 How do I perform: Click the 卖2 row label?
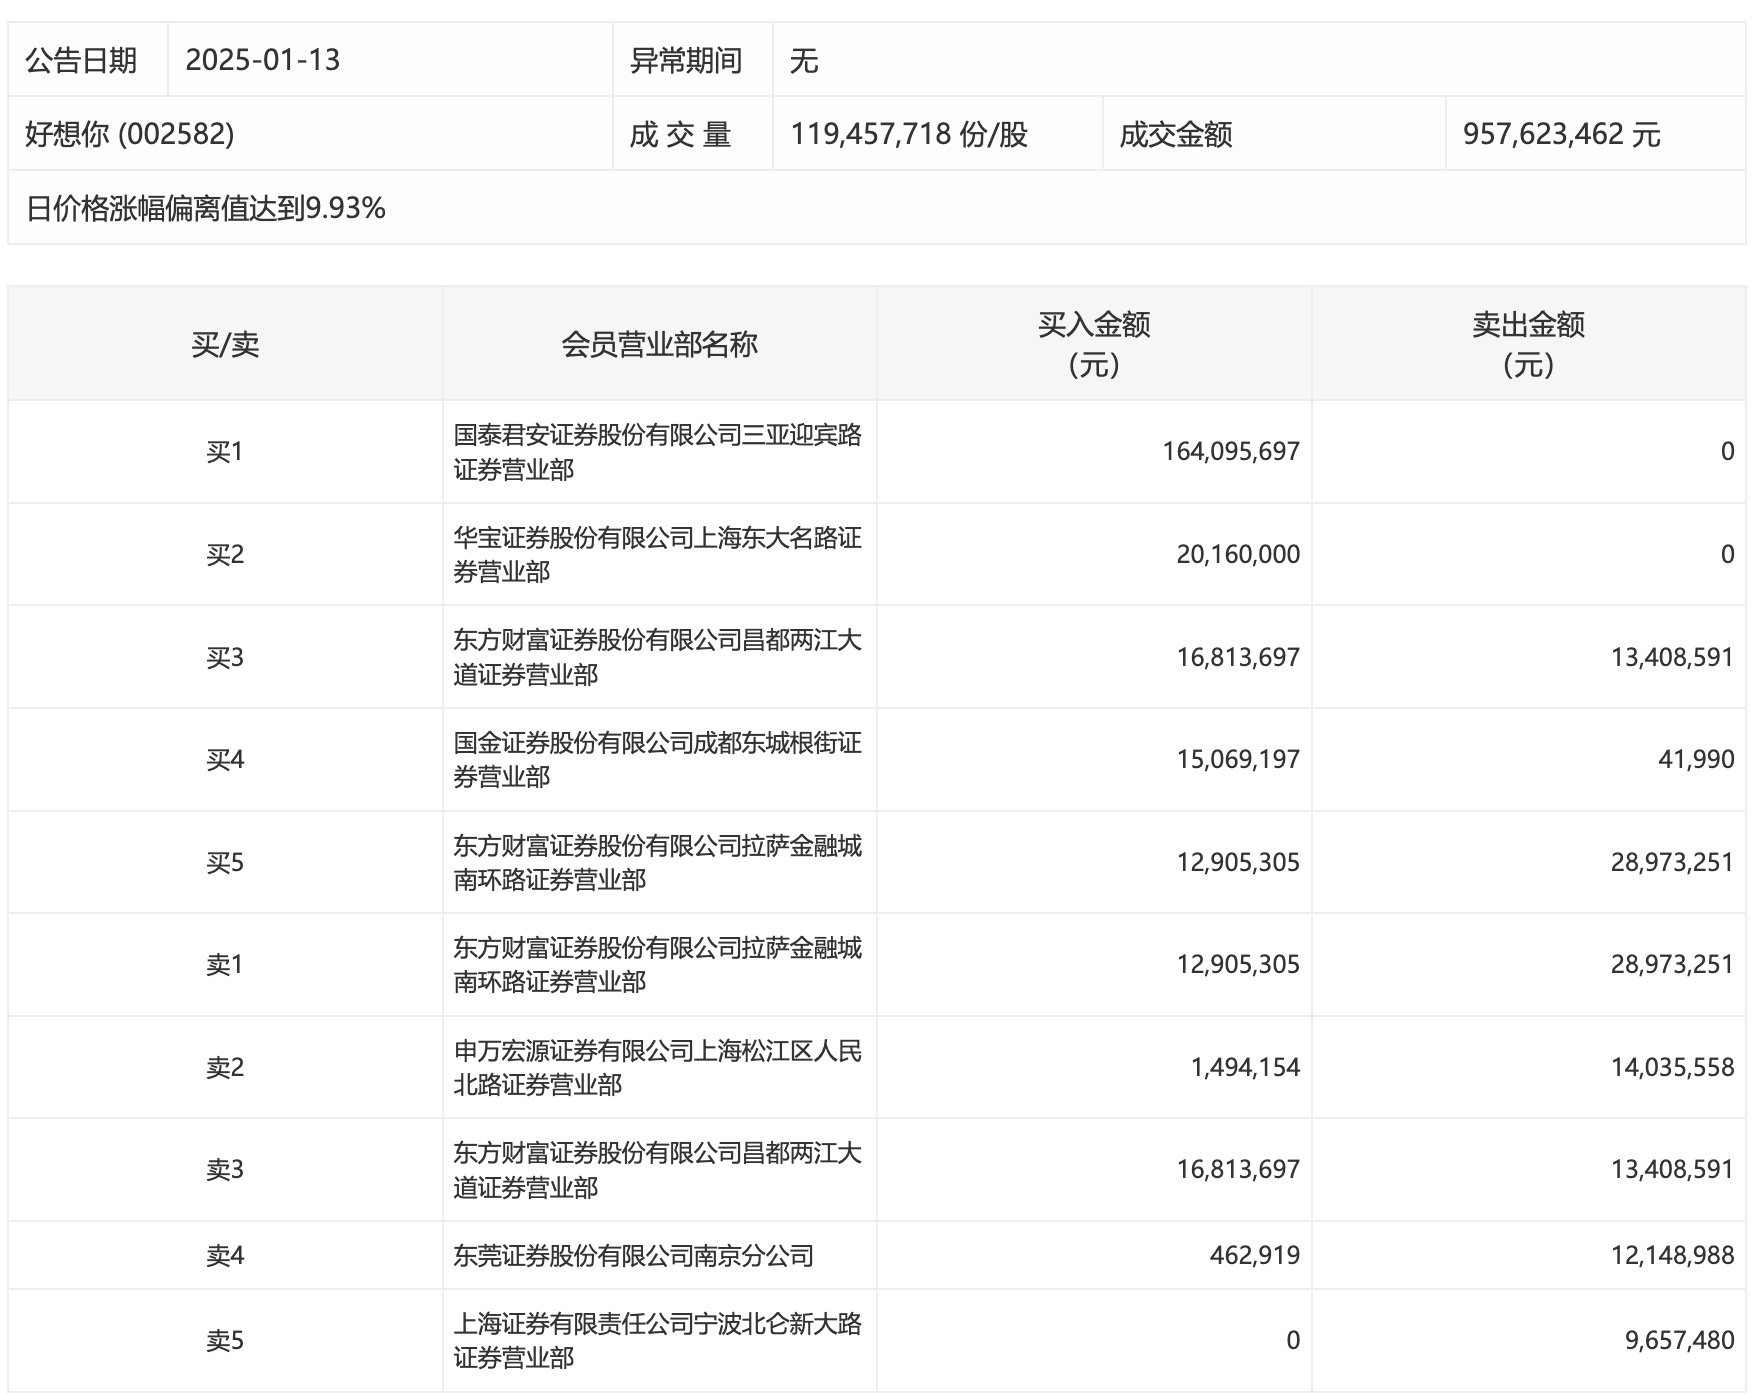click(x=225, y=1067)
